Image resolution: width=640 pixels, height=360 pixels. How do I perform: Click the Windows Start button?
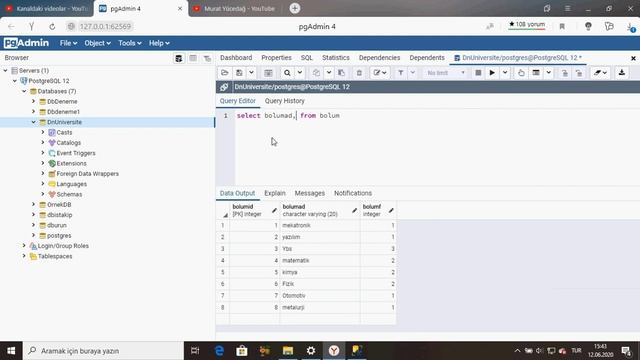(x=11, y=351)
